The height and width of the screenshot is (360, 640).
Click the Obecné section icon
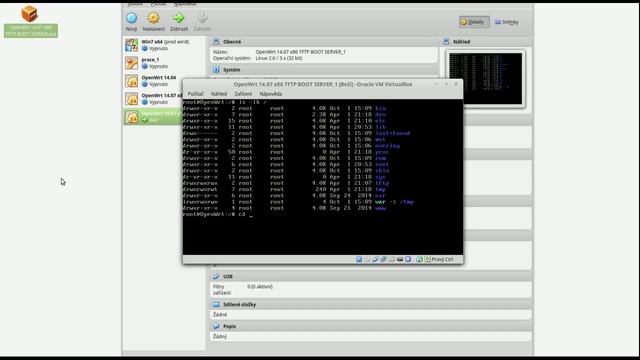(x=216, y=42)
